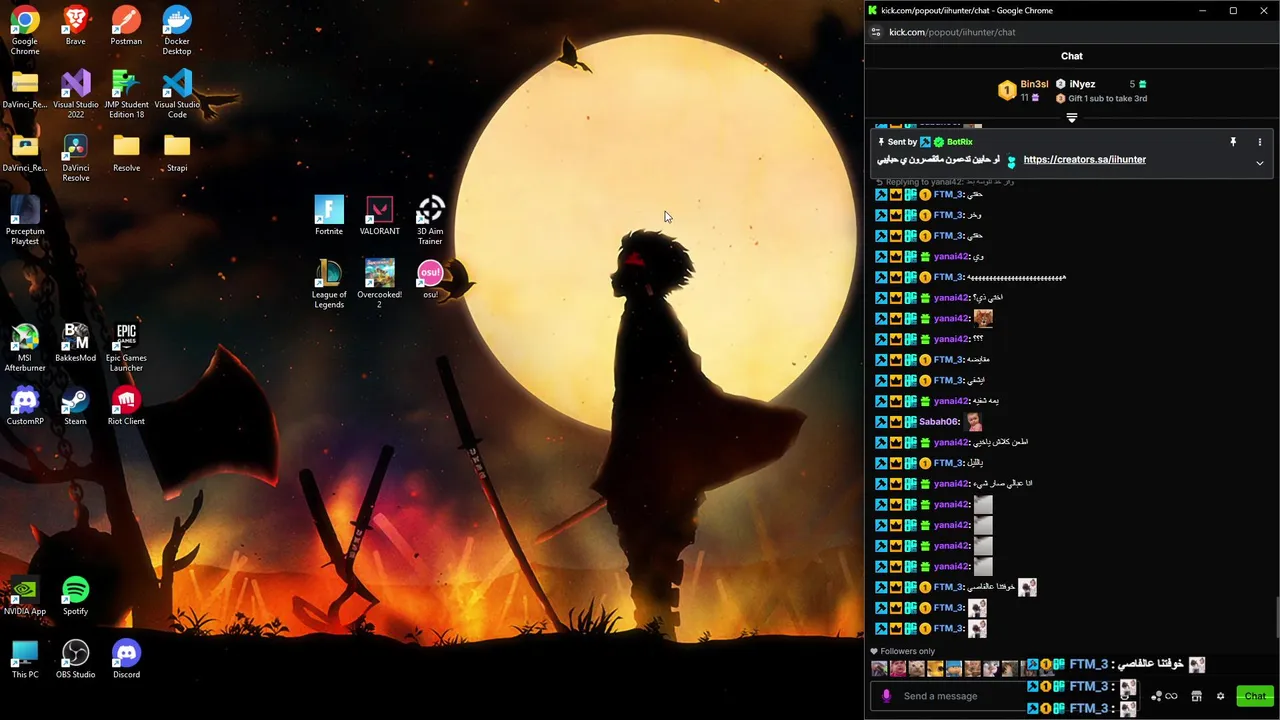The height and width of the screenshot is (720, 1280).
Task: Open the Brave browser desktop icon
Action: point(75,25)
